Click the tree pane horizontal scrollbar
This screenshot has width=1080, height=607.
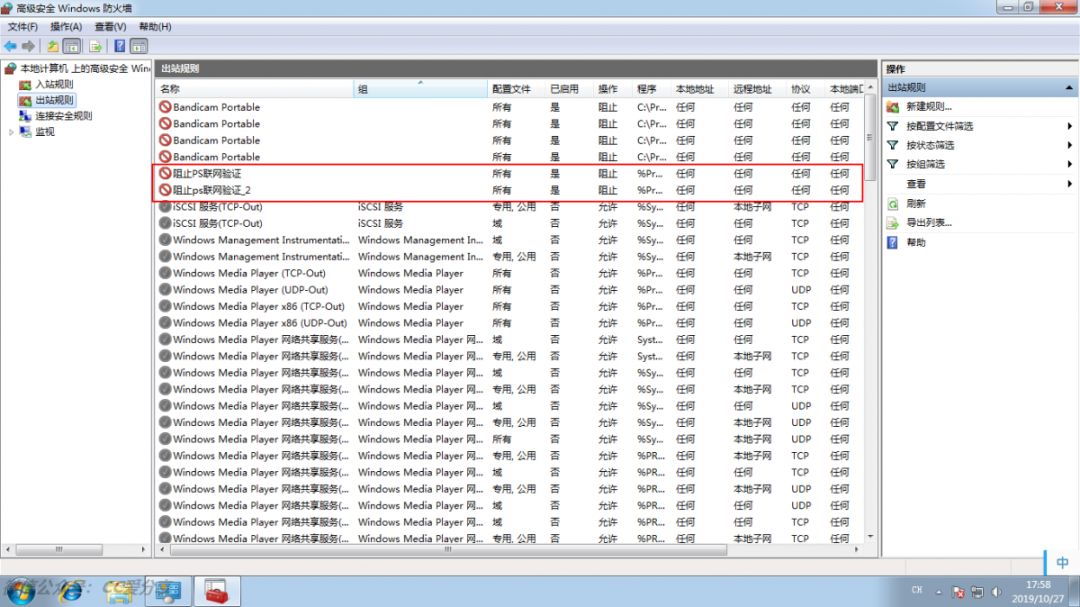59,549
